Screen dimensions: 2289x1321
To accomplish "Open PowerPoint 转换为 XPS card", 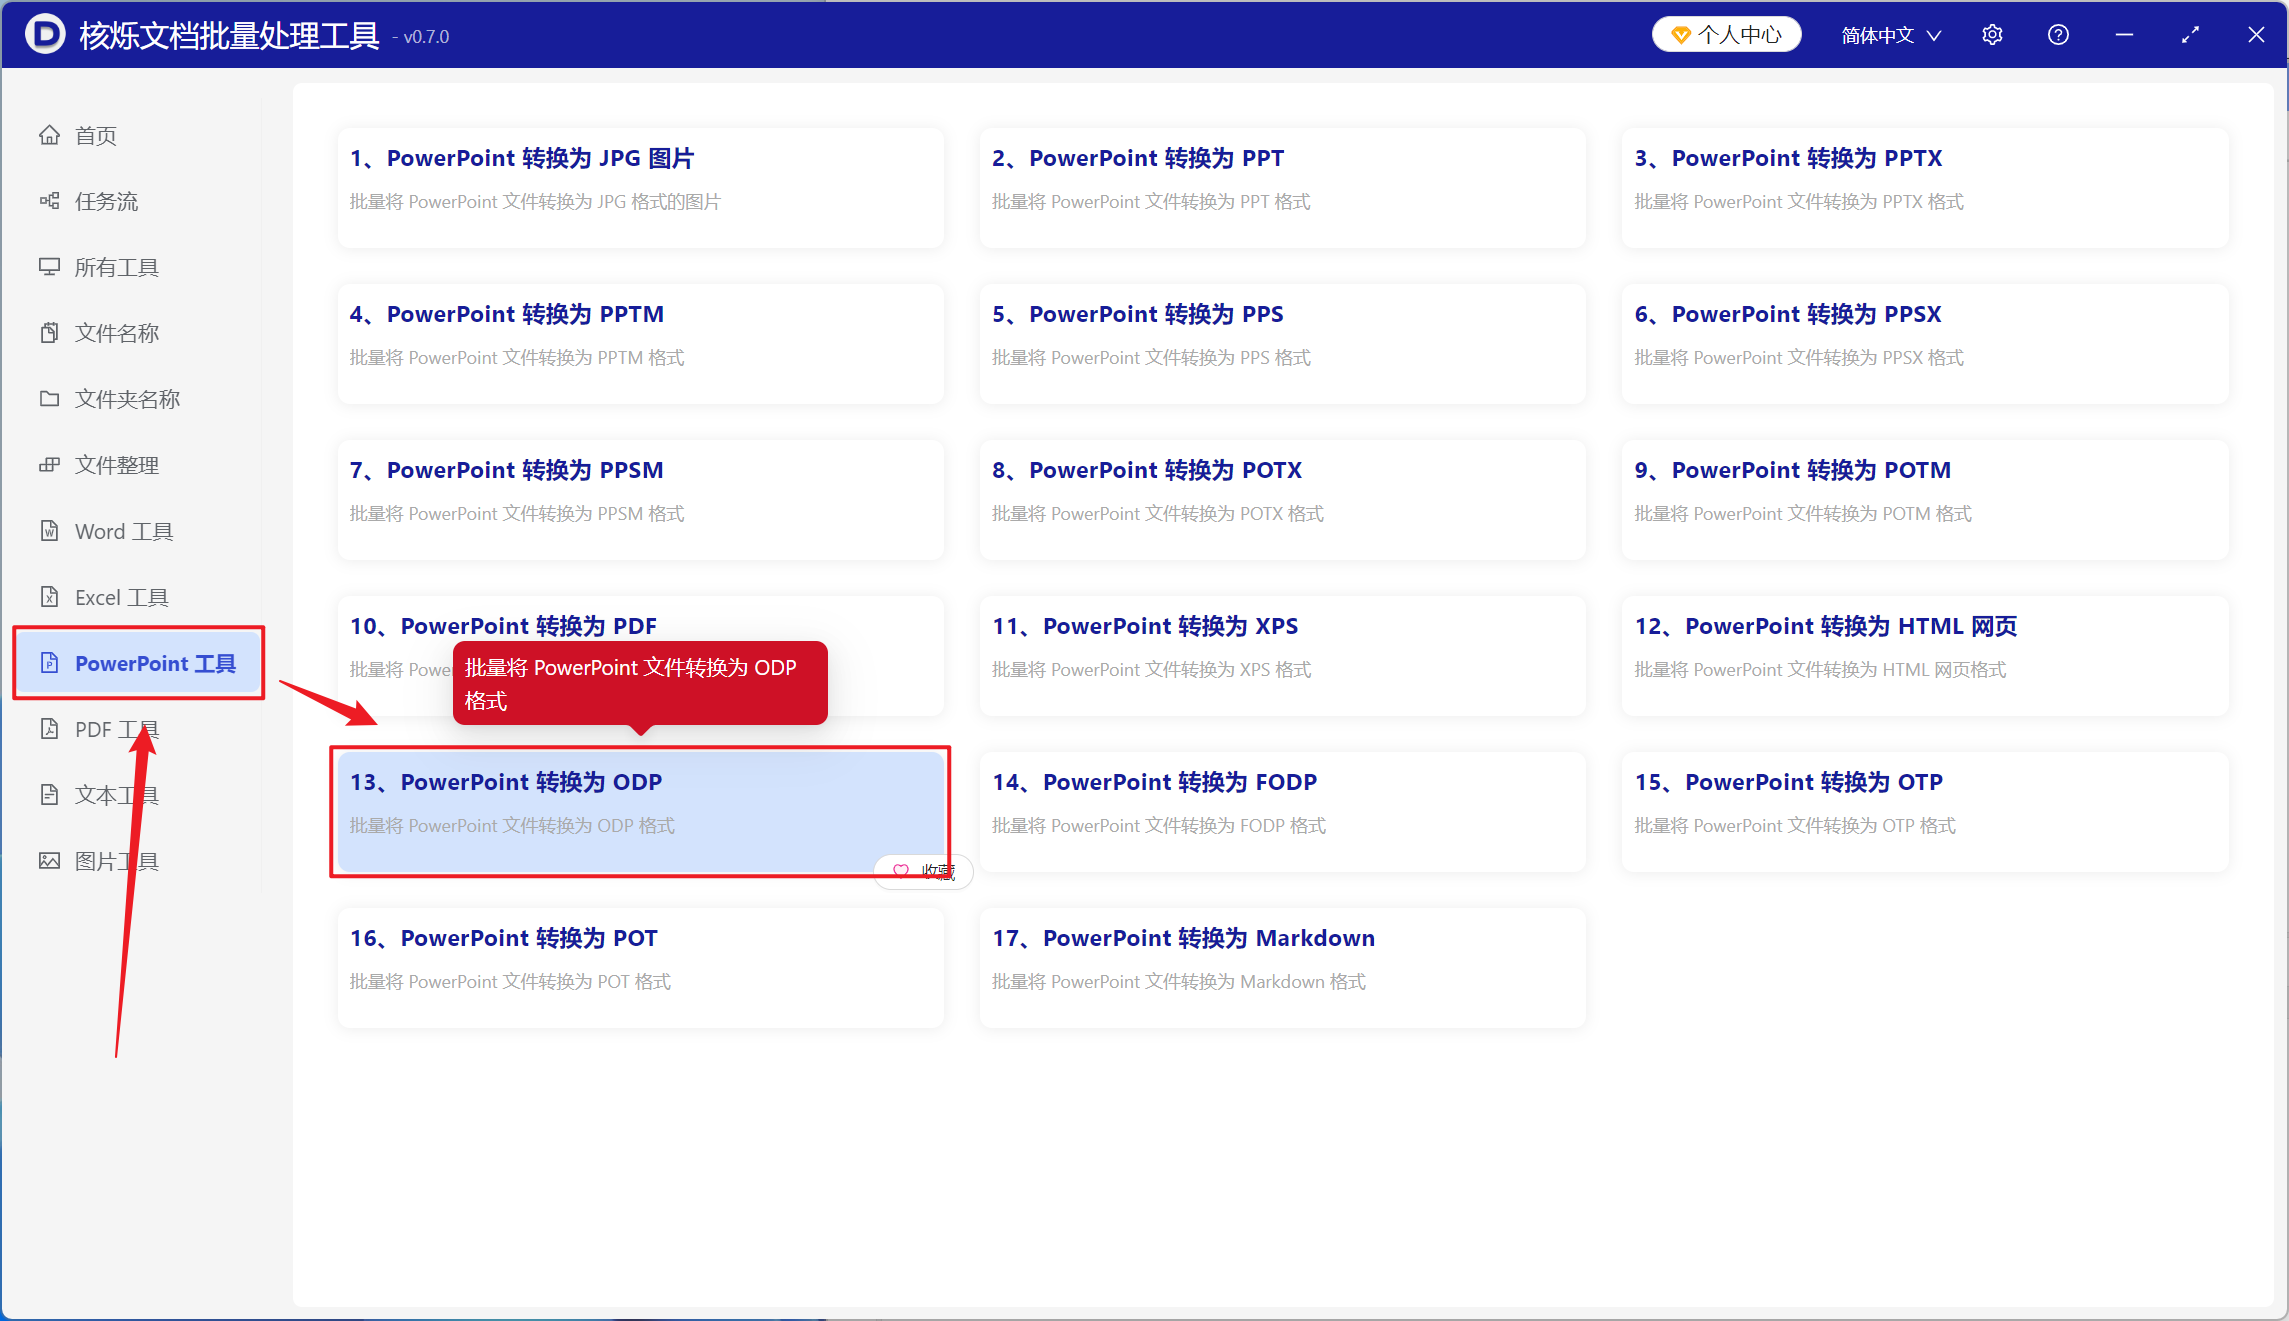I will coord(1283,655).
